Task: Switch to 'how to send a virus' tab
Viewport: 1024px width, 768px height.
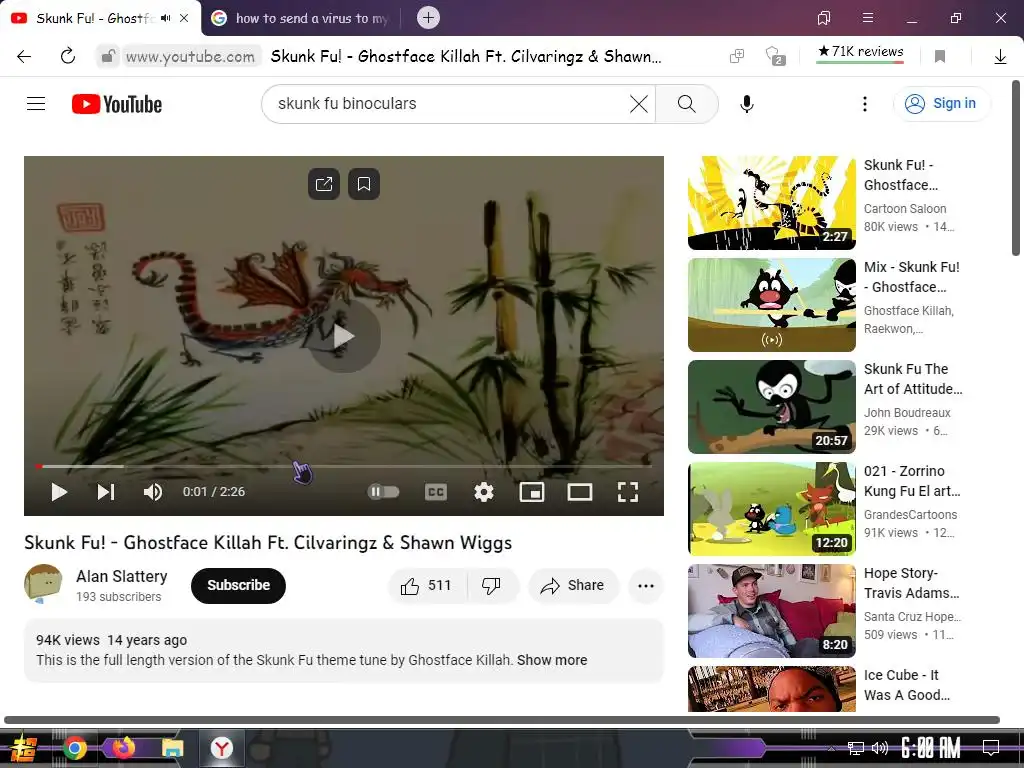Action: click(x=301, y=18)
